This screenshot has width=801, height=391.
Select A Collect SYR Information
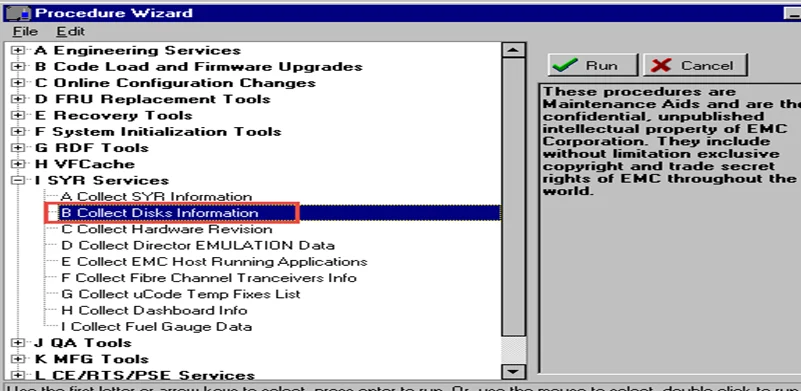156,197
